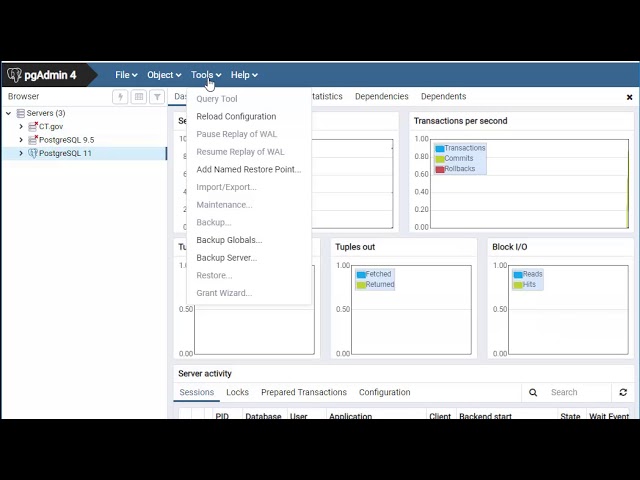Click the Servers group icon
640x480 pixels.
[x=20, y=113]
